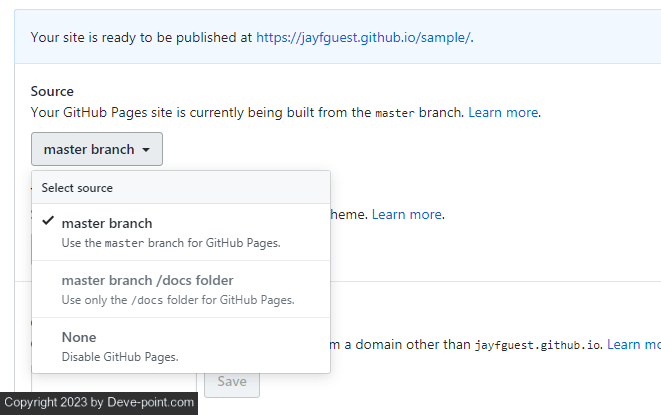
Task: Choose master branch /docs folder option
Action: 147,280
